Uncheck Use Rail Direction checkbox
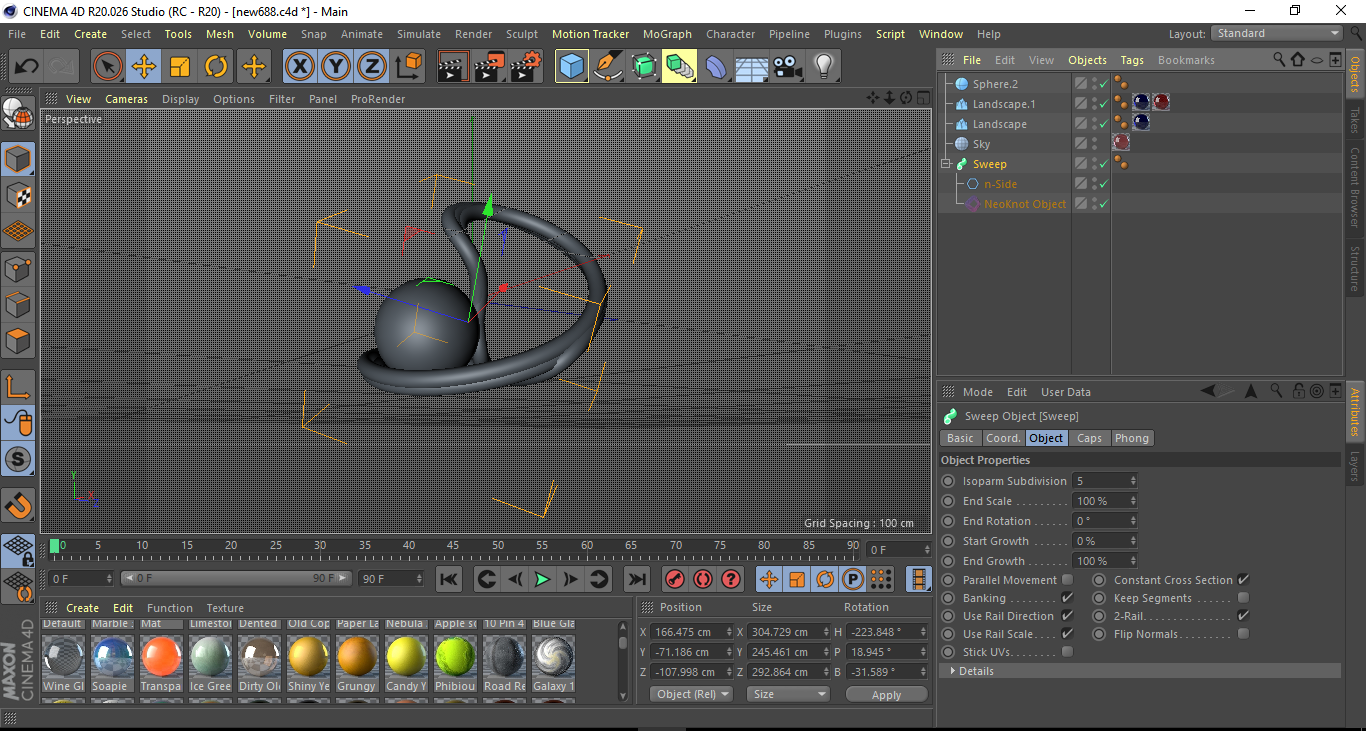Image resolution: width=1366 pixels, height=731 pixels. pos(1067,616)
